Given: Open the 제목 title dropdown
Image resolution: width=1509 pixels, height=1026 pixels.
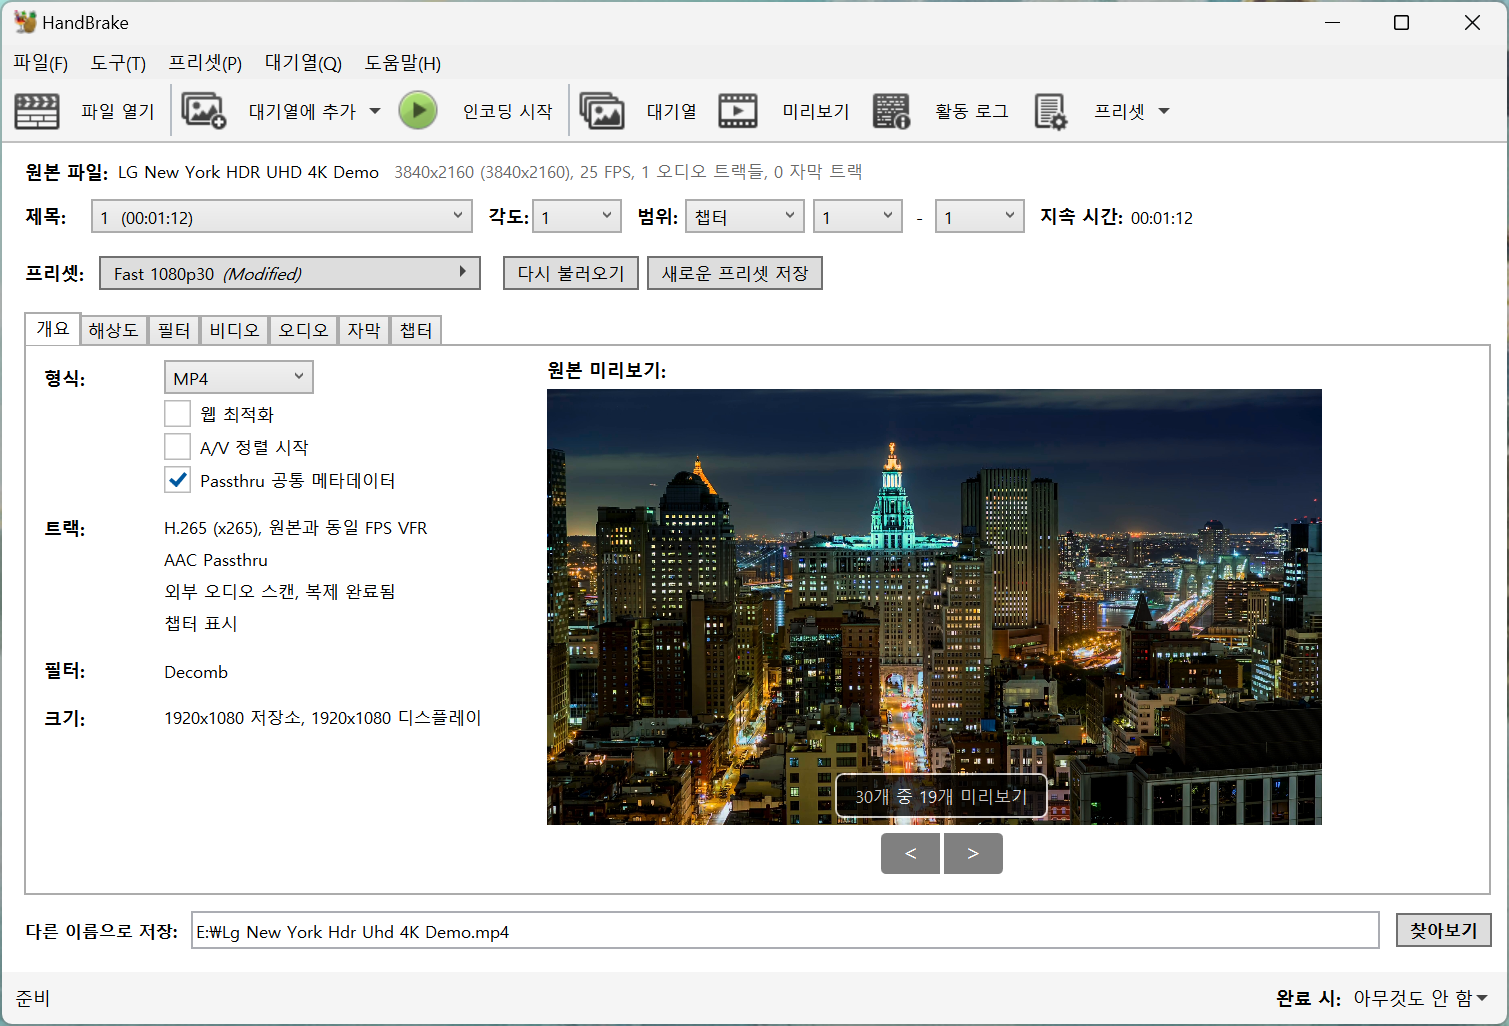Looking at the screenshot, I should (281, 216).
